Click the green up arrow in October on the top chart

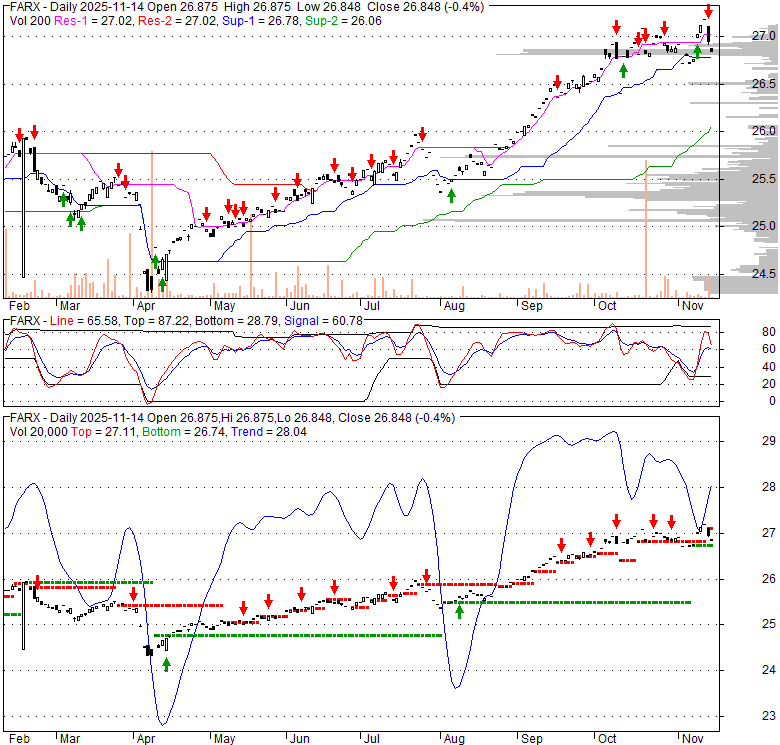pos(623,70)
